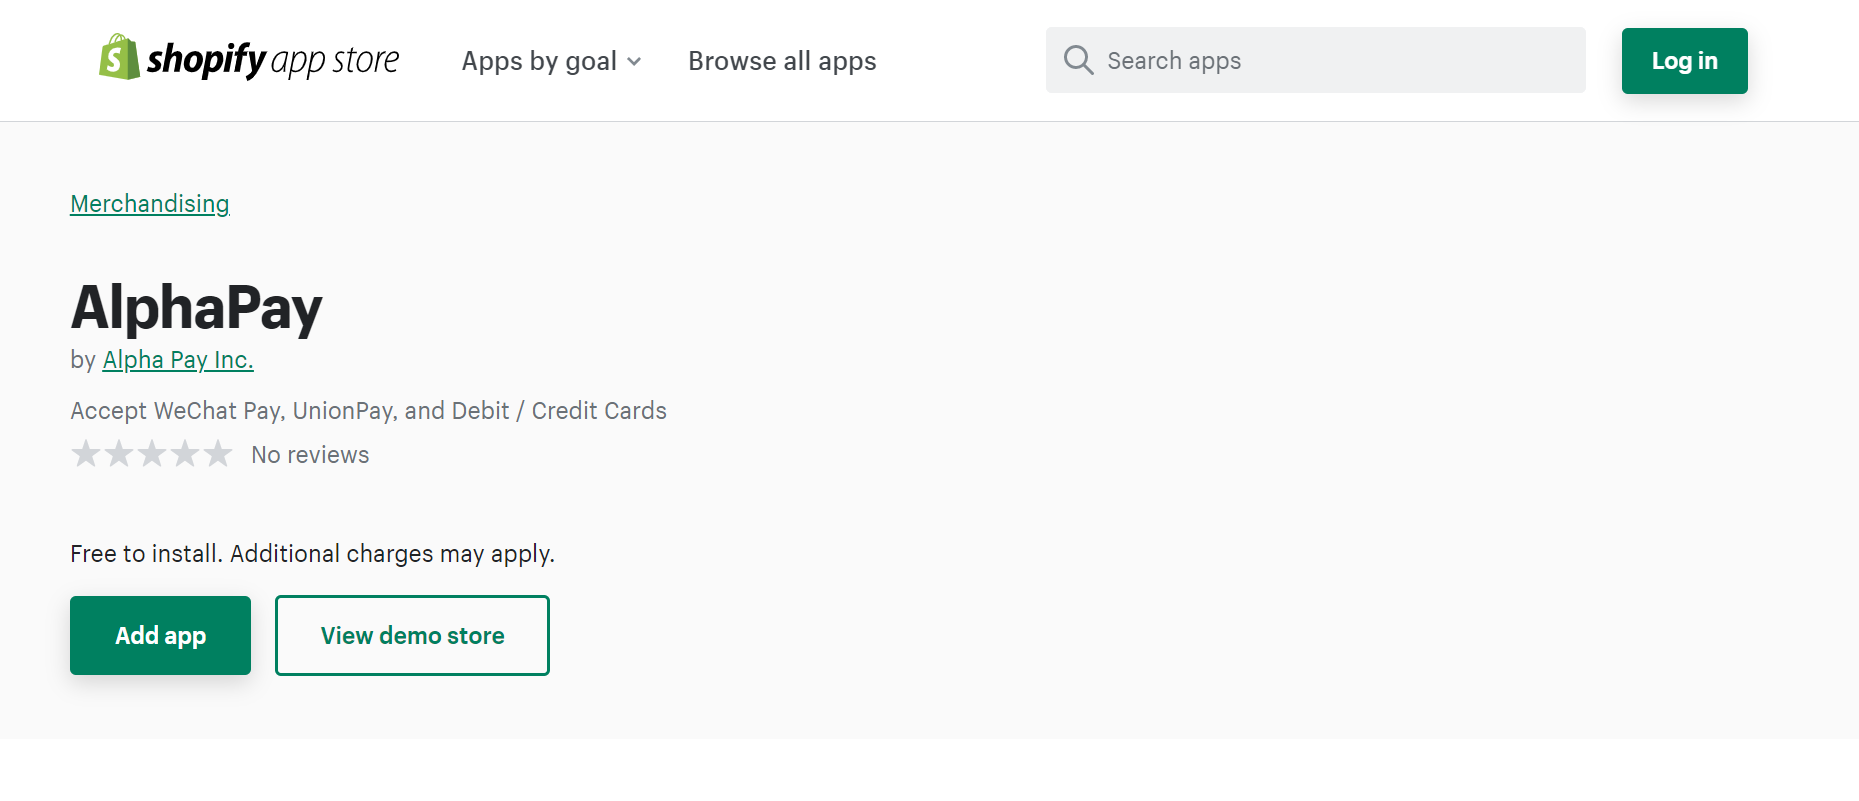1859x801 pixels.
Task: Focus the Search apps field
Action: (1315, 60)
